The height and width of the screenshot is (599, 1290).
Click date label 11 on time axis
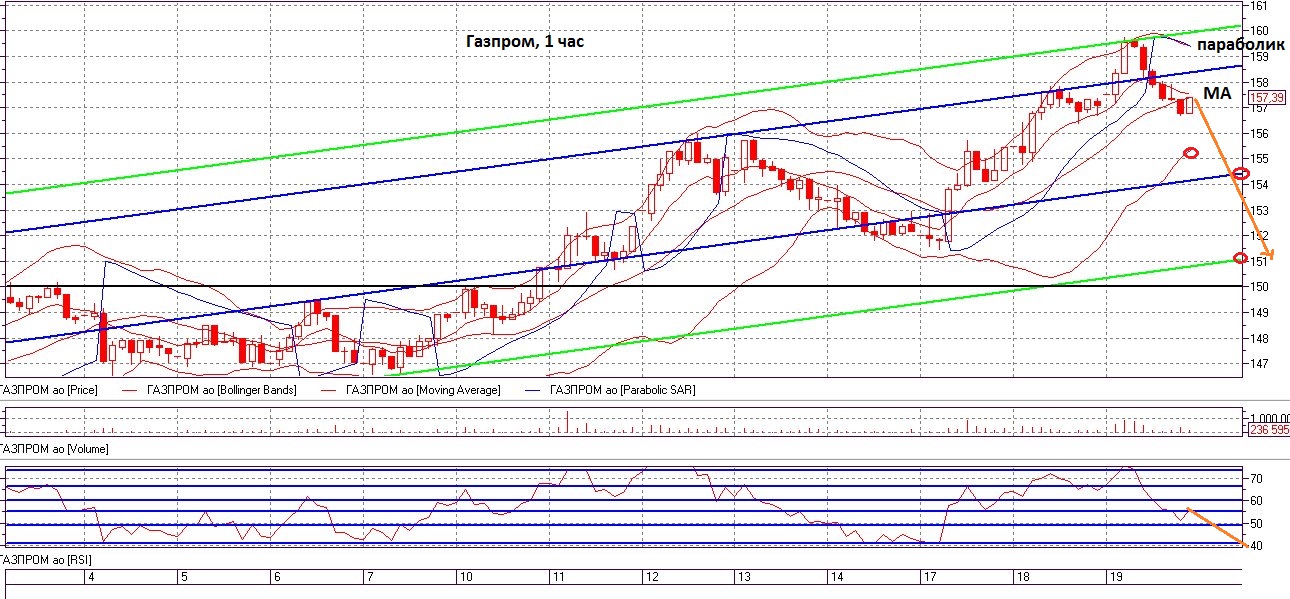click(x=558, y=577)
